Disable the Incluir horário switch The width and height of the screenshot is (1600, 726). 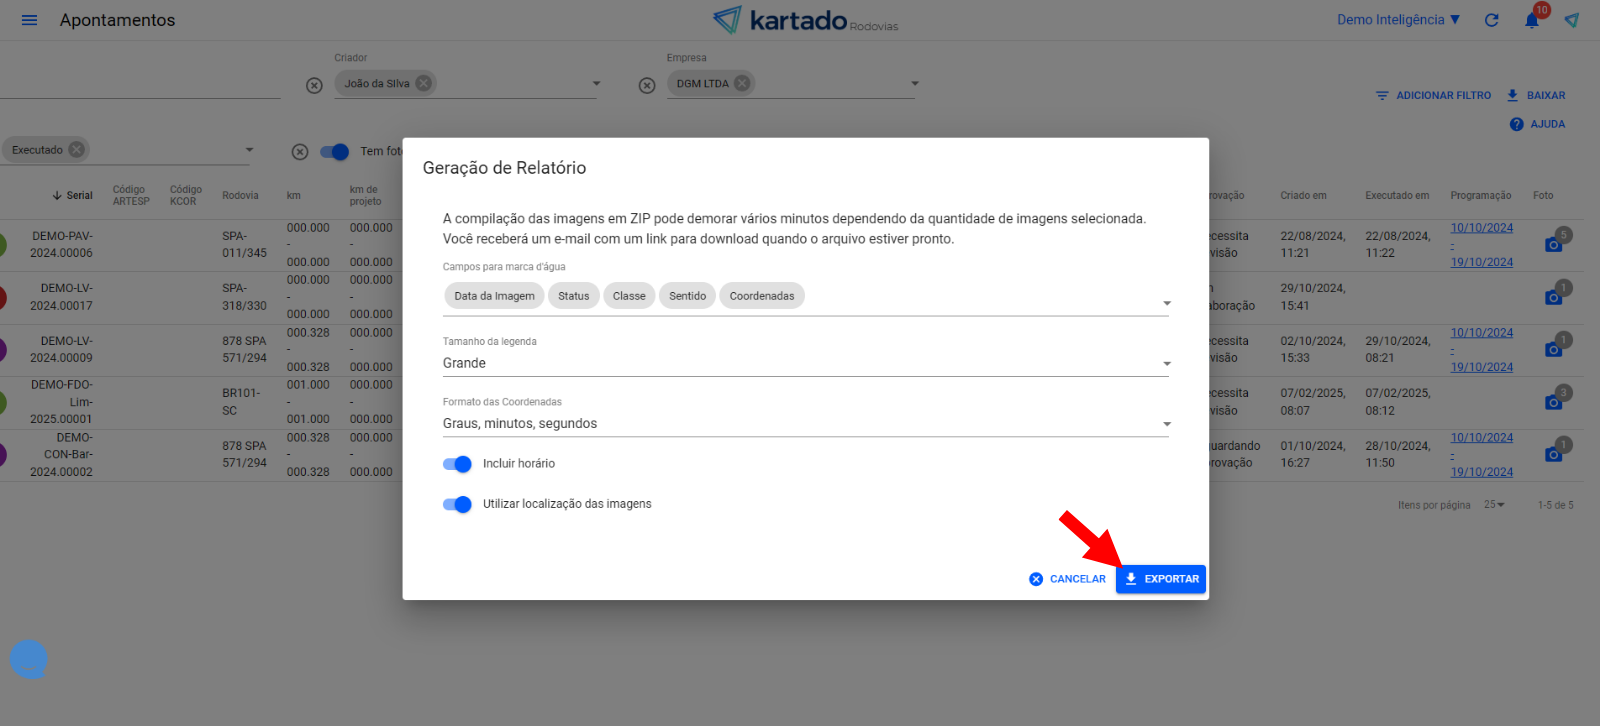click(457, 464)
